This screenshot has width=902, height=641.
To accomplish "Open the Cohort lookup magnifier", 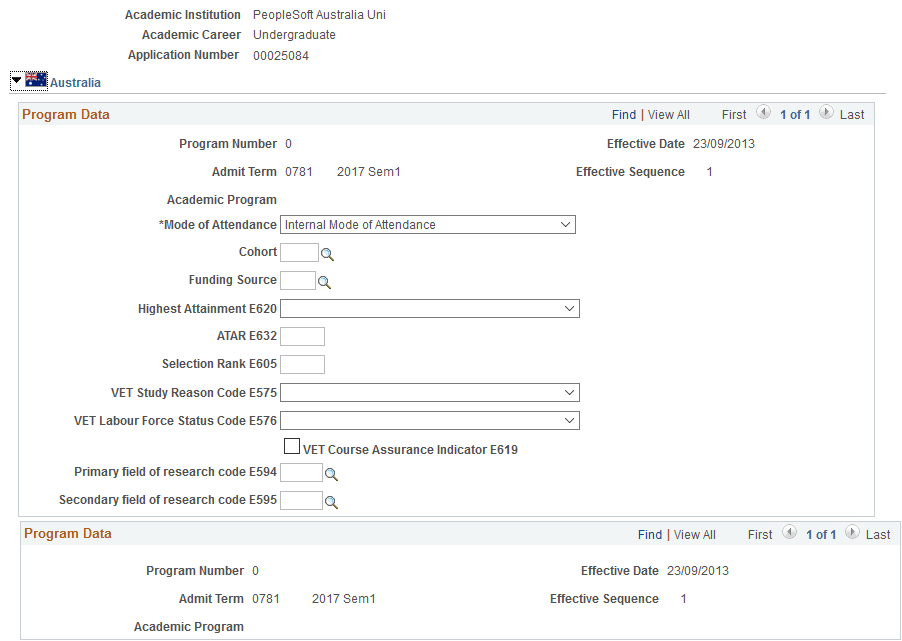I will tap(328, 252).
